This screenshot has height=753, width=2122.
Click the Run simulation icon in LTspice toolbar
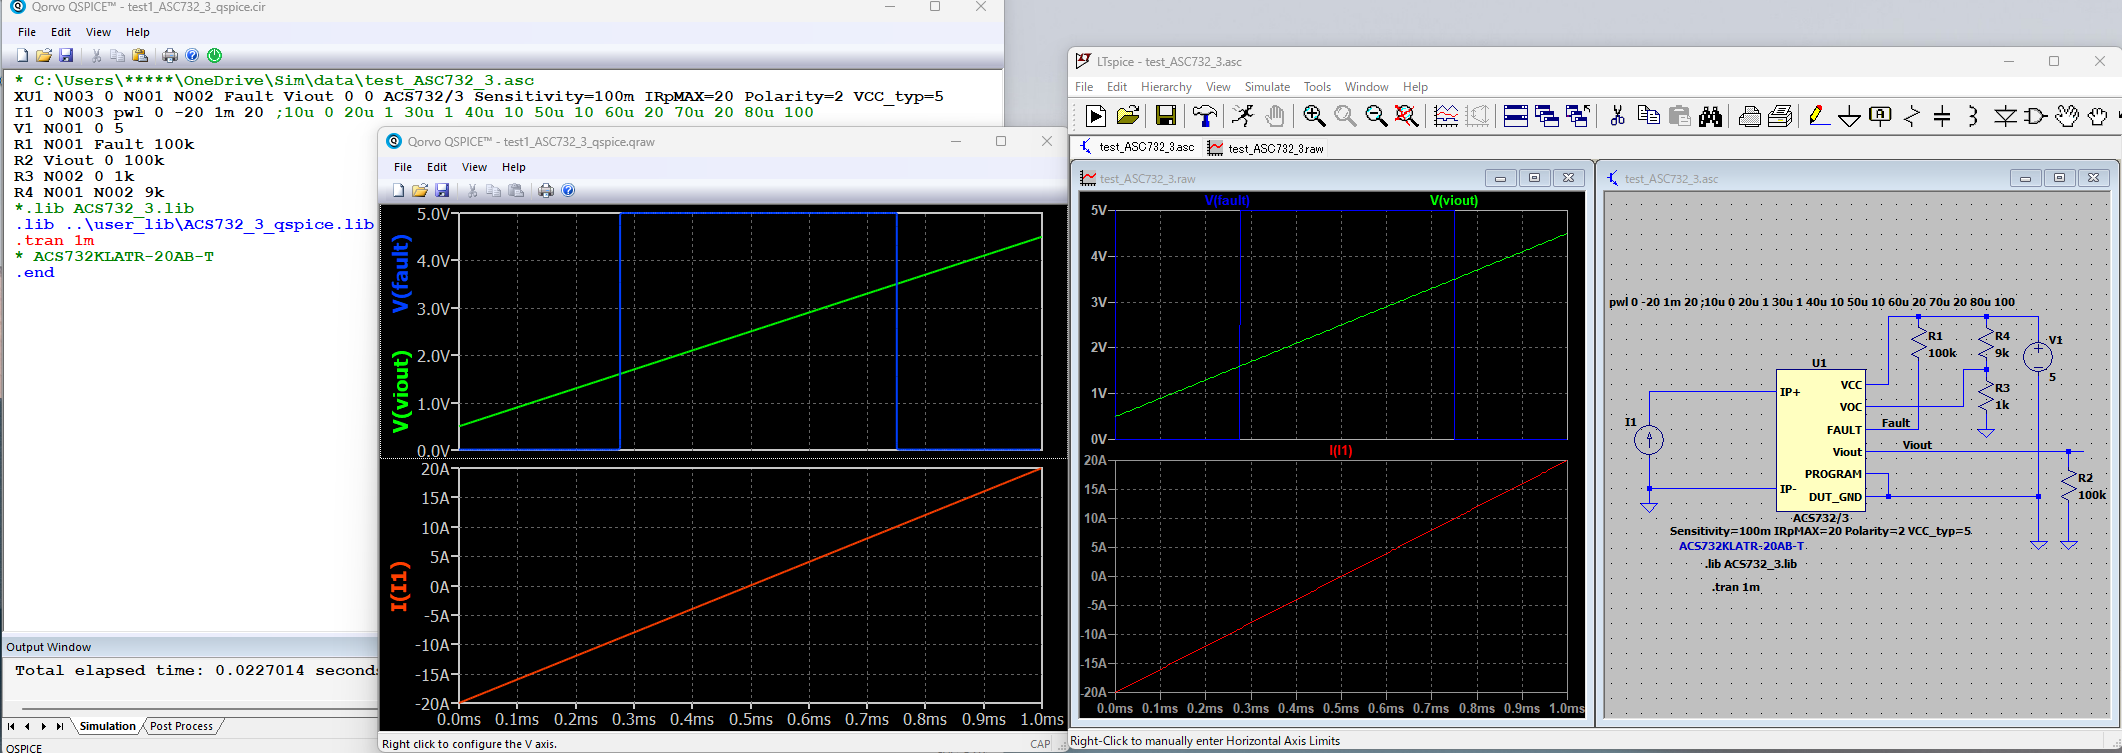(x=1096, y=116)
